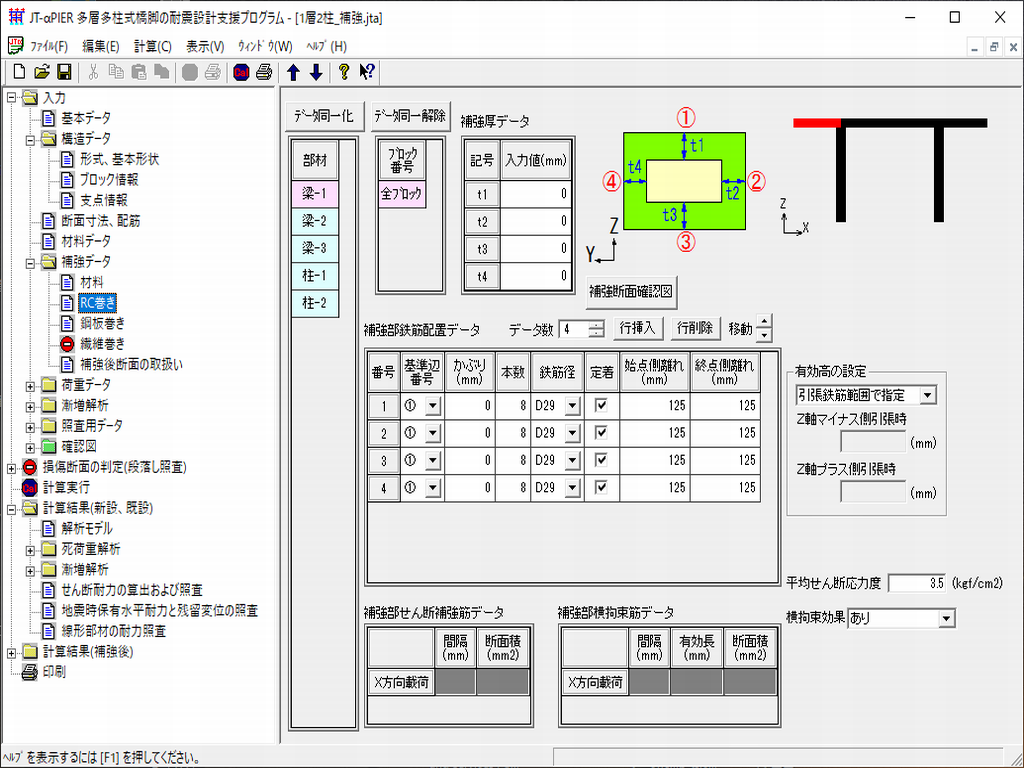
Task: Open the 有効高の設定 dropdown
Action: pos(927,396)
